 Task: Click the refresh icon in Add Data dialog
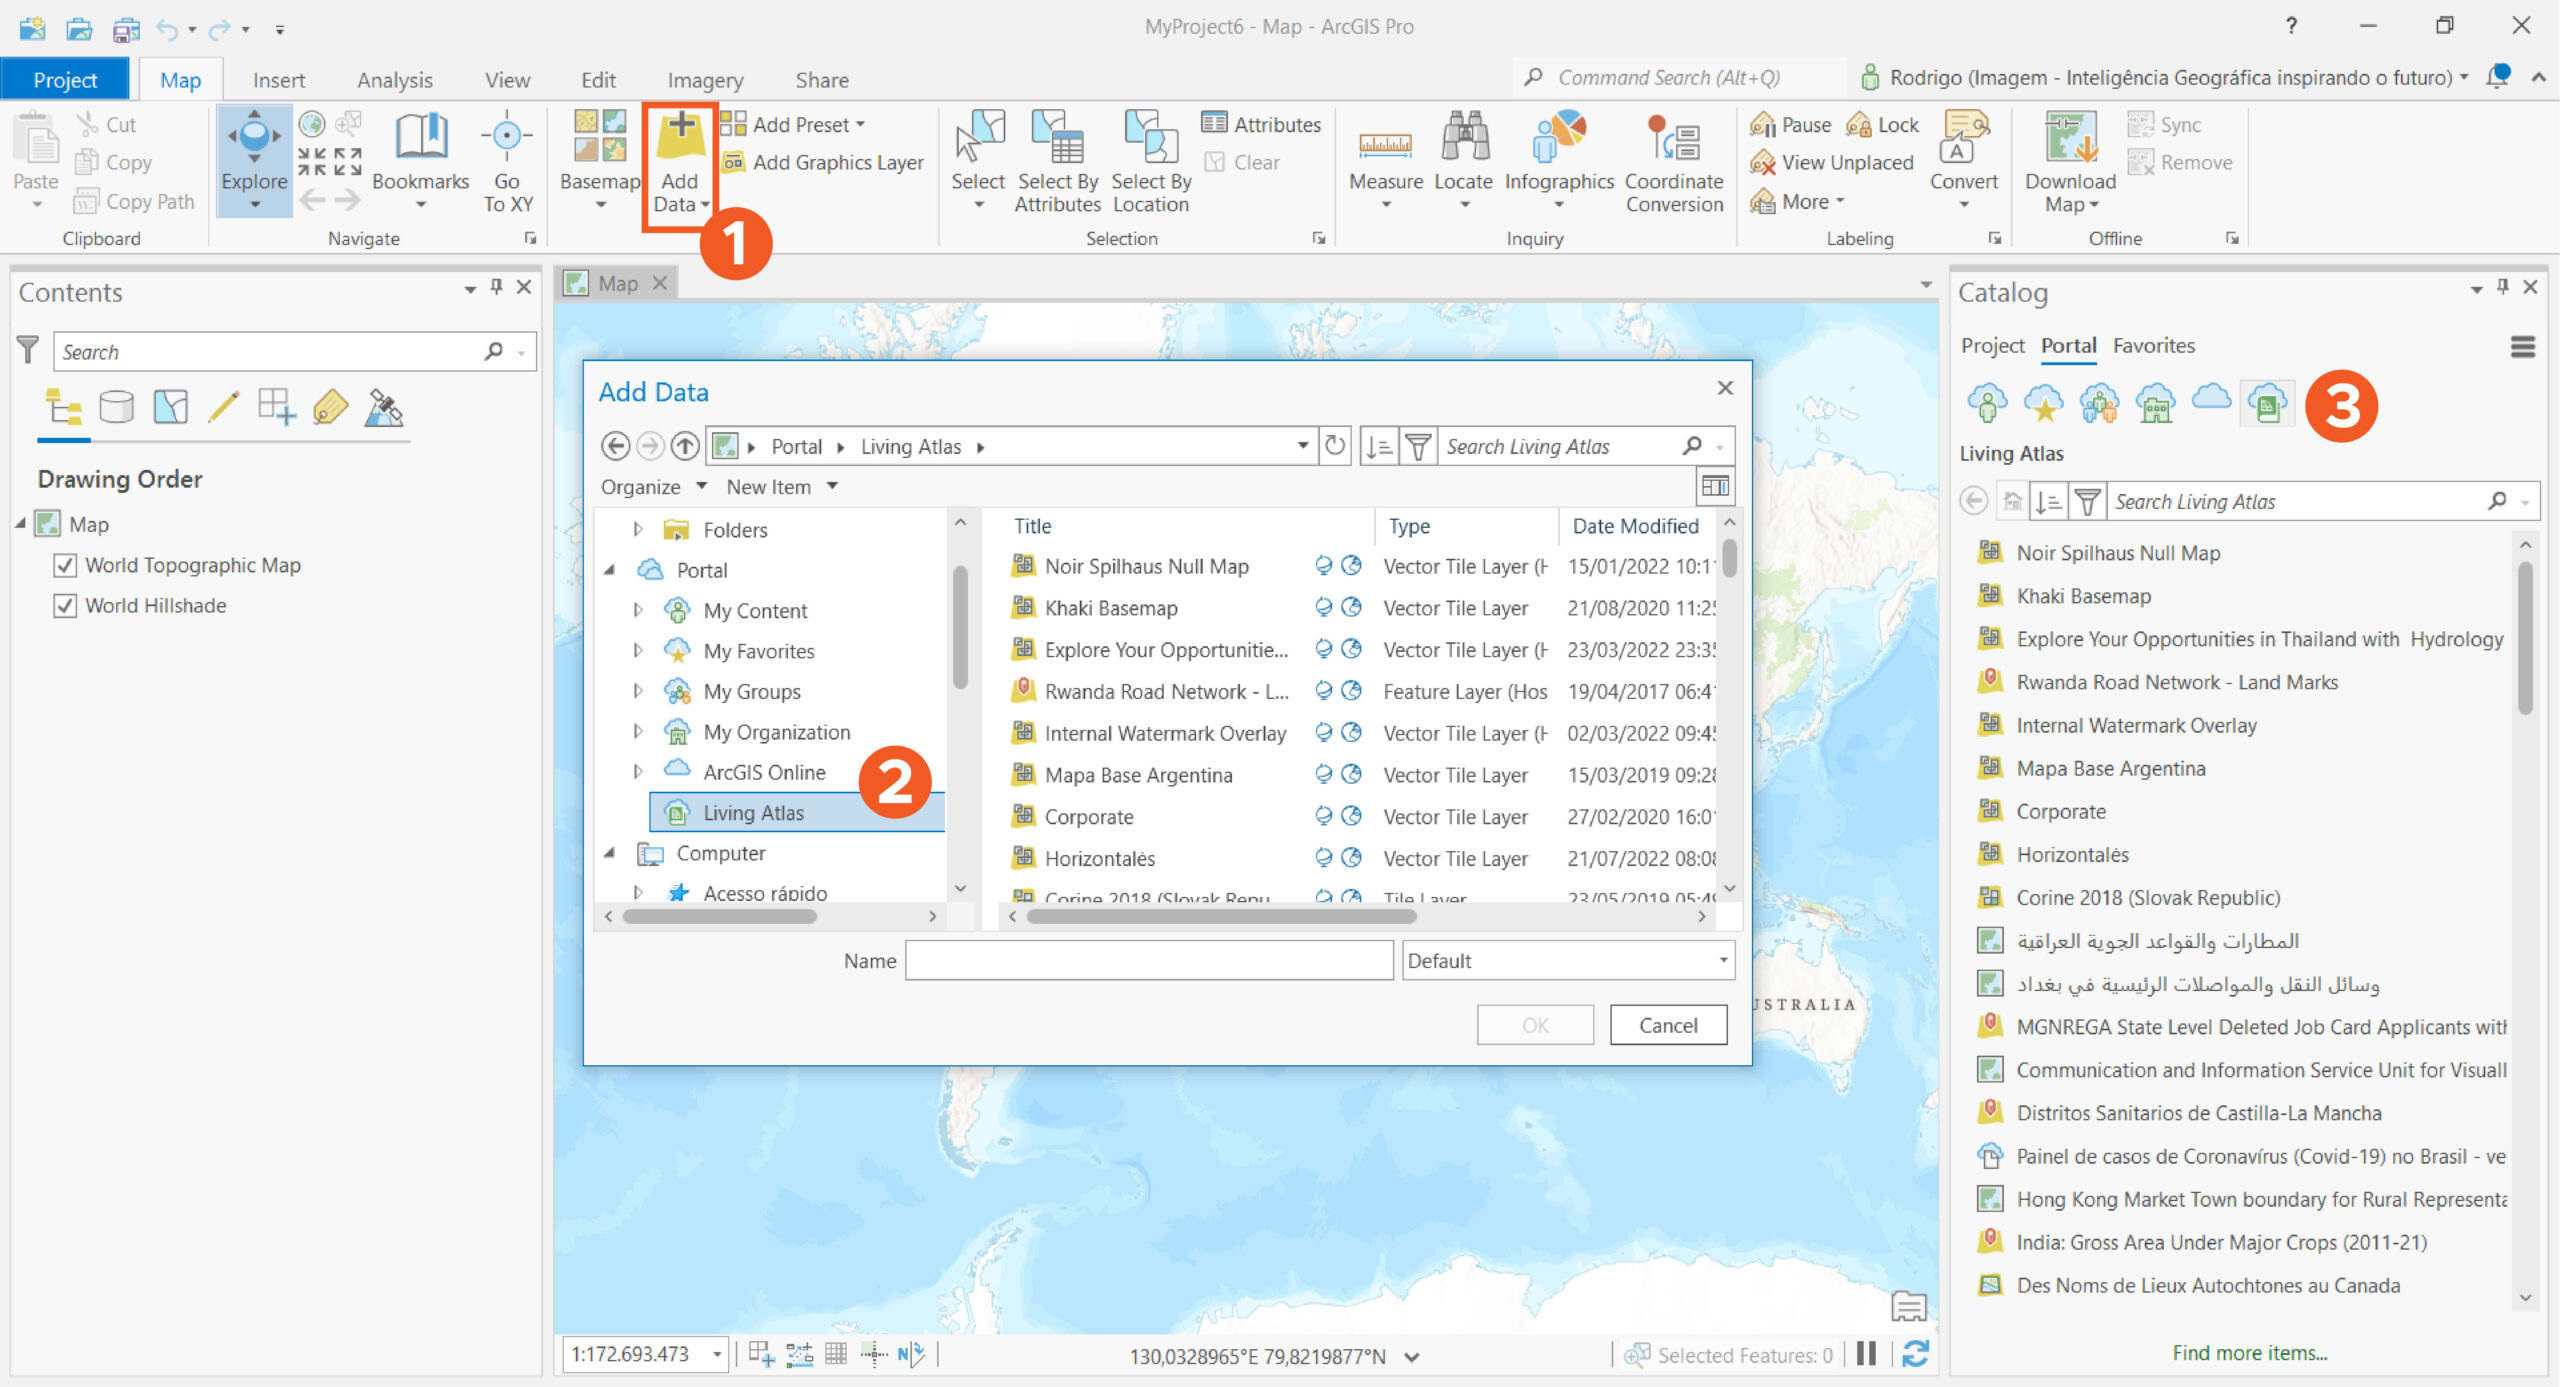click(1335, 446)
